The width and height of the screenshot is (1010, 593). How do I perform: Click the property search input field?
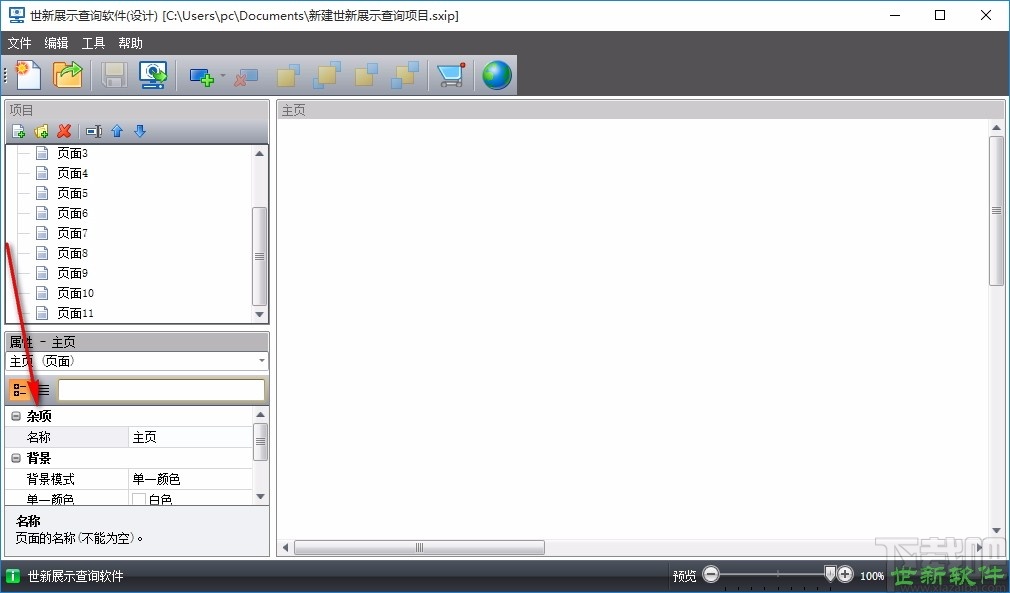161,390
